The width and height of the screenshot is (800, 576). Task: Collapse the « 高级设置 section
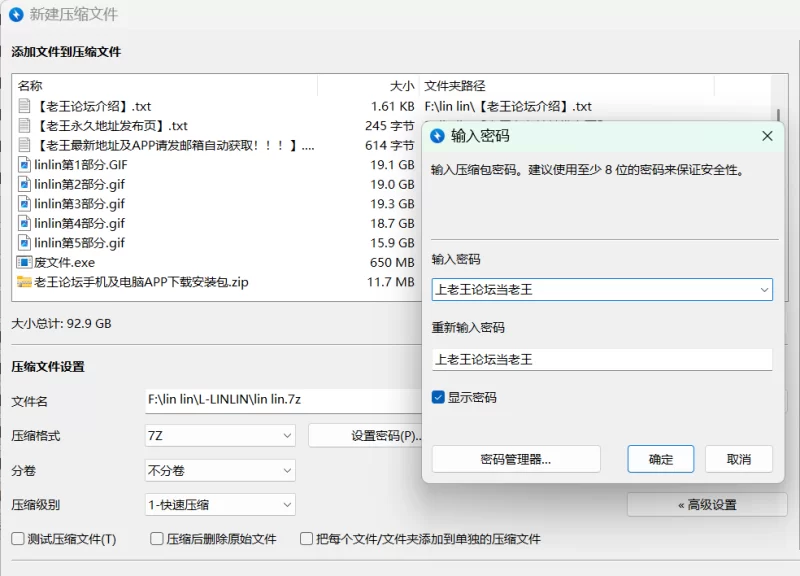[x=707, y=505]
